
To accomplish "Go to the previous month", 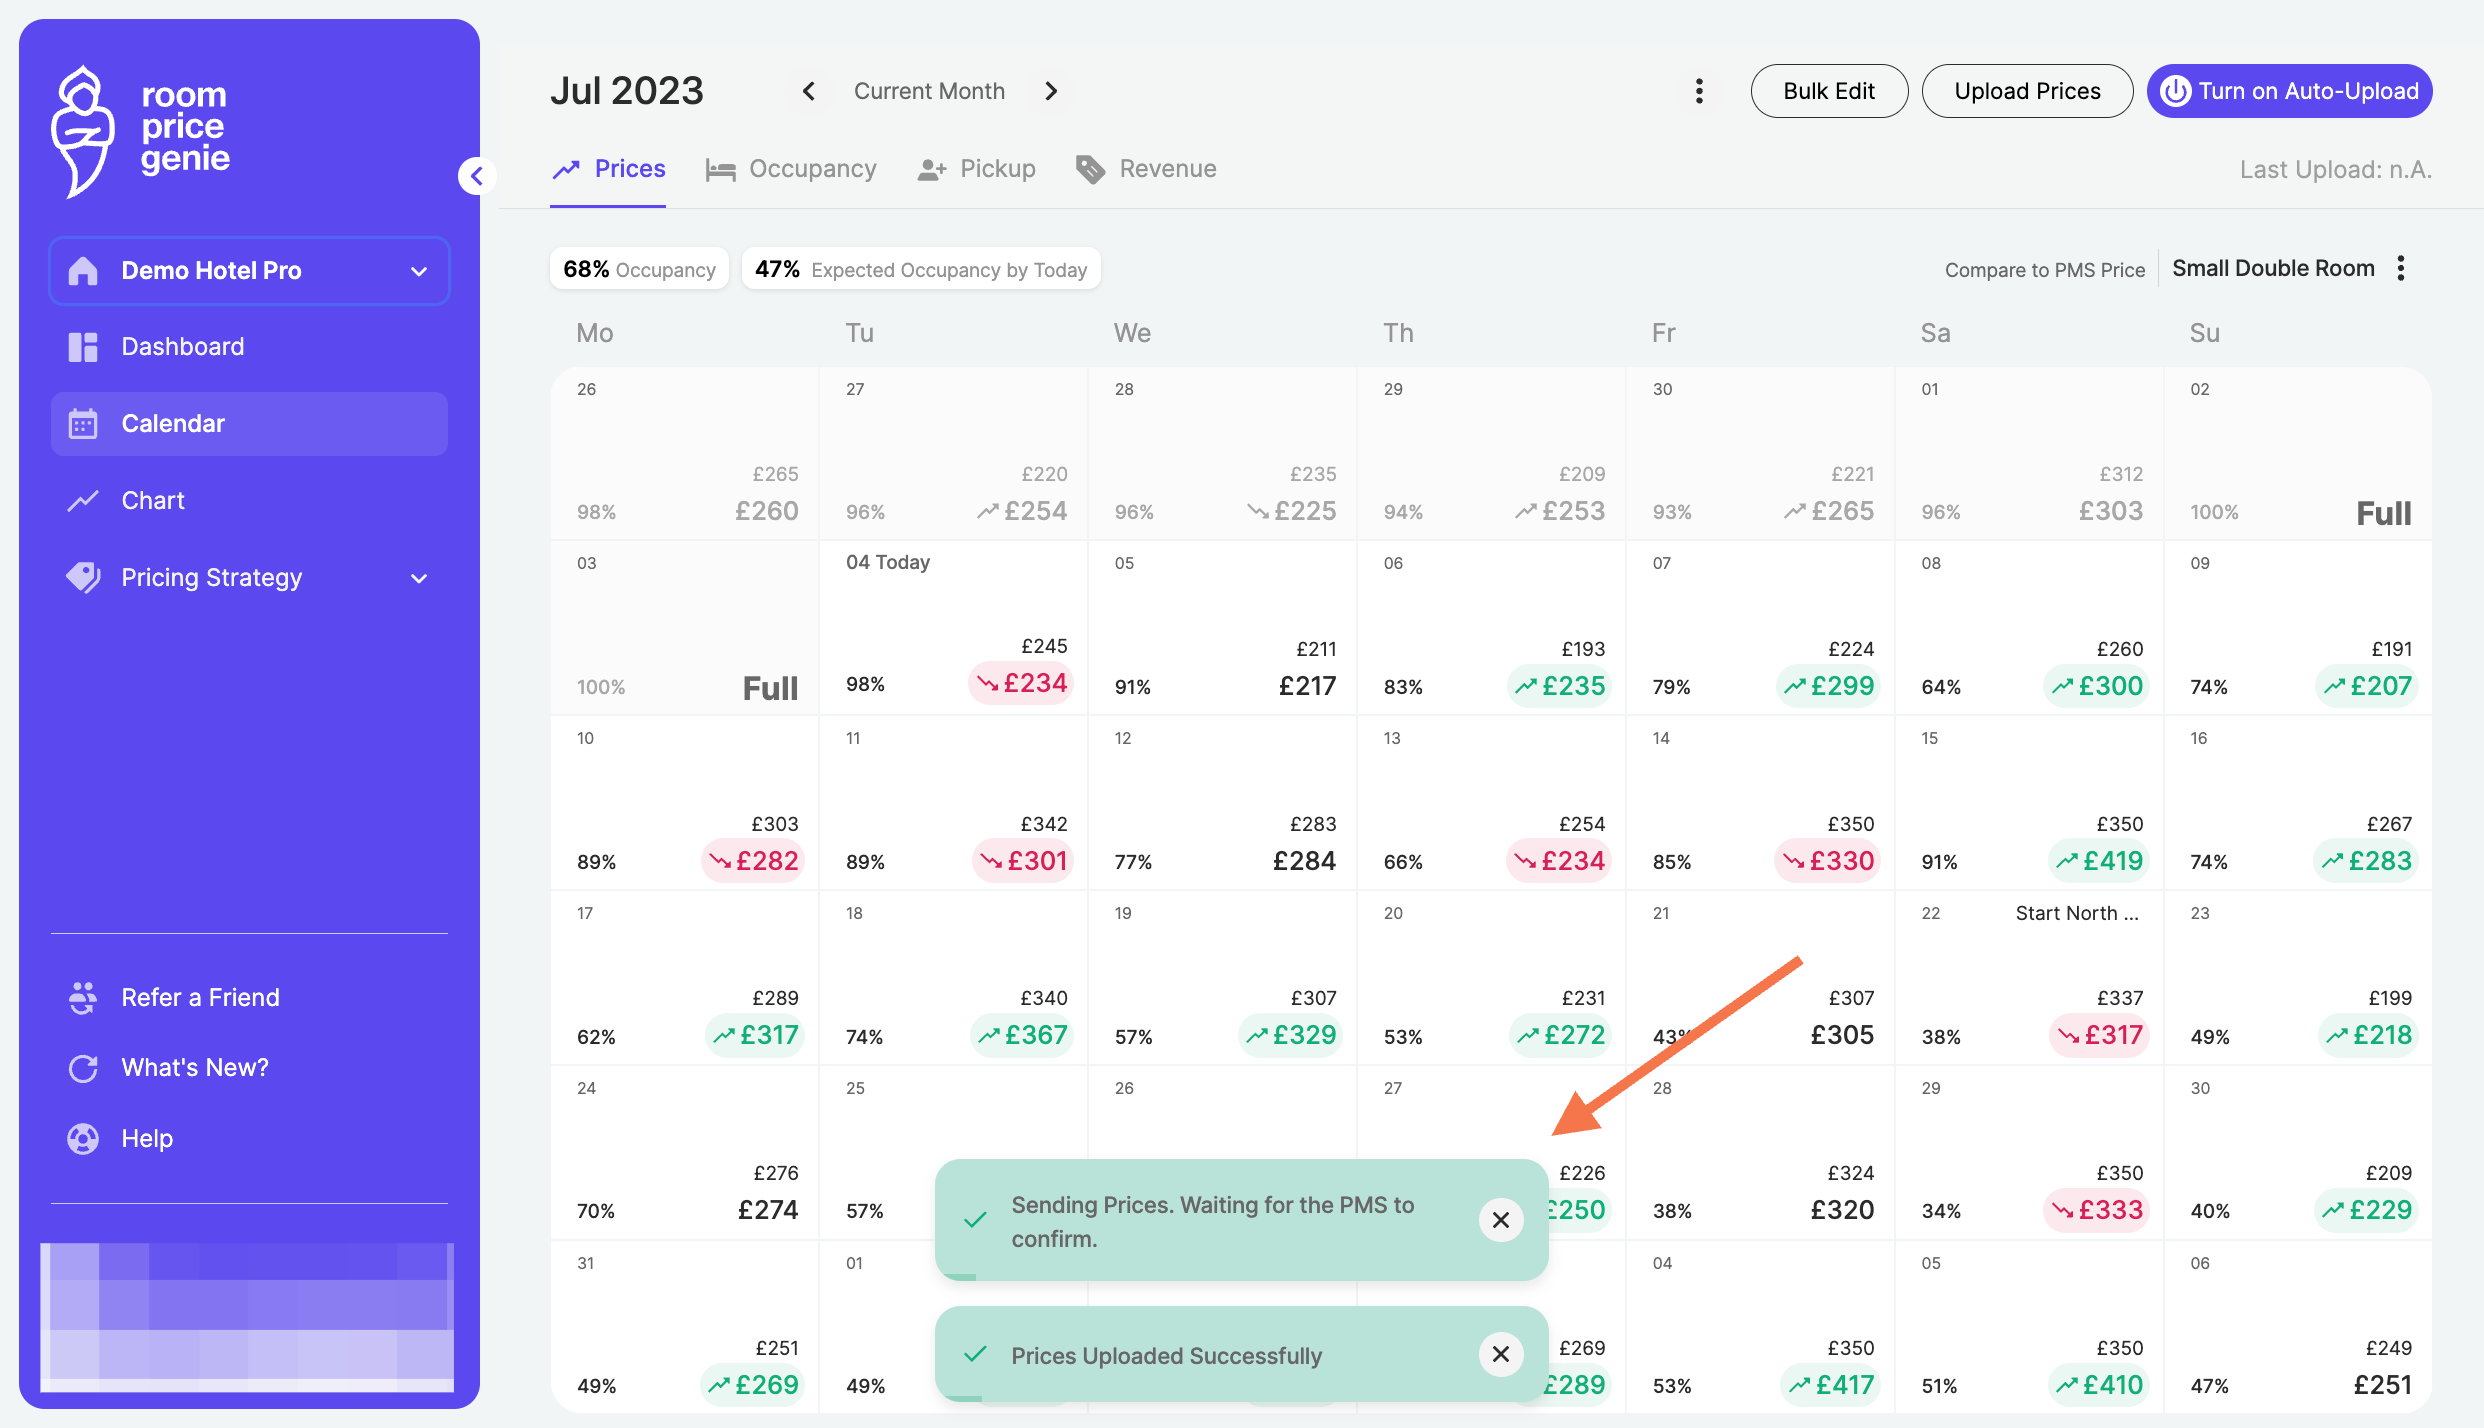I will (x=809, y=91).
